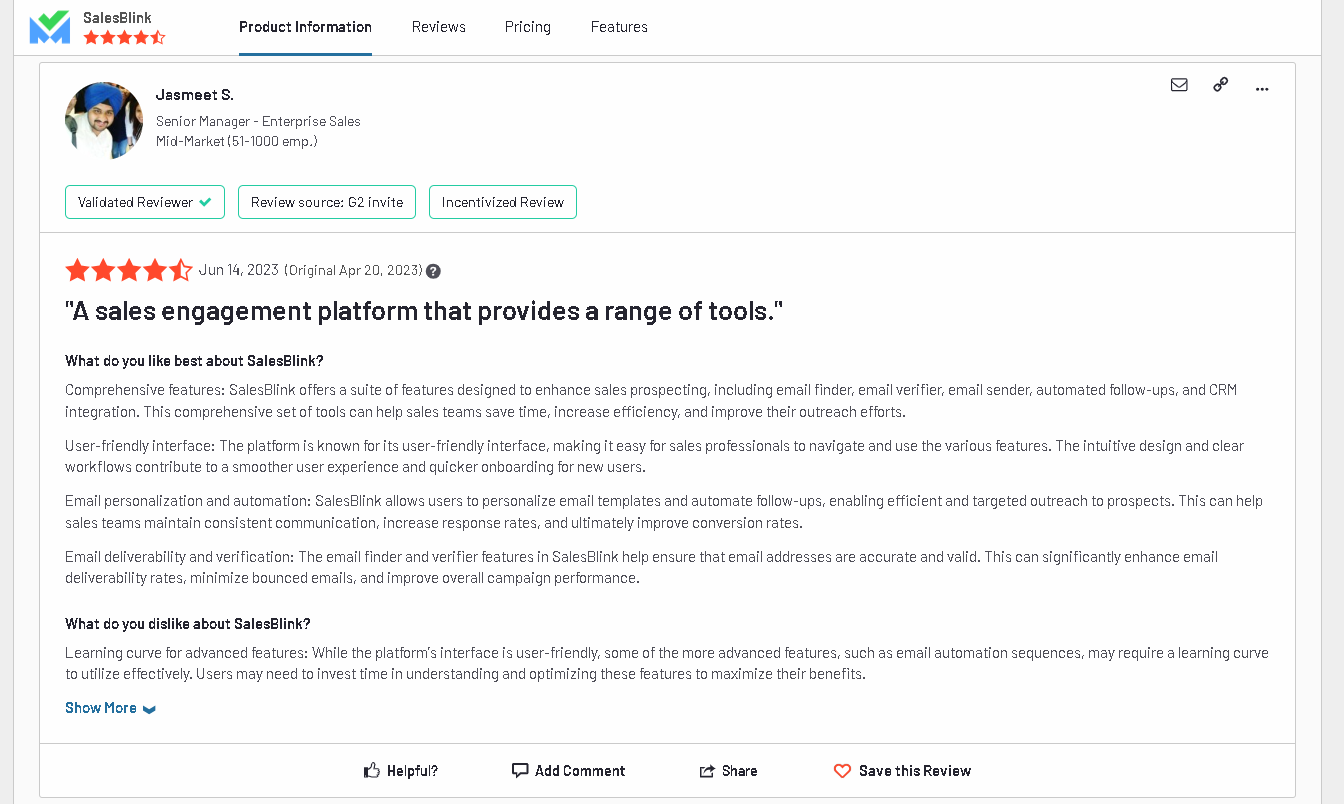Viewport: 1344px width, 804px height.
Task: Click the Incentivized Review badge
Action: [x=503, y=202]
